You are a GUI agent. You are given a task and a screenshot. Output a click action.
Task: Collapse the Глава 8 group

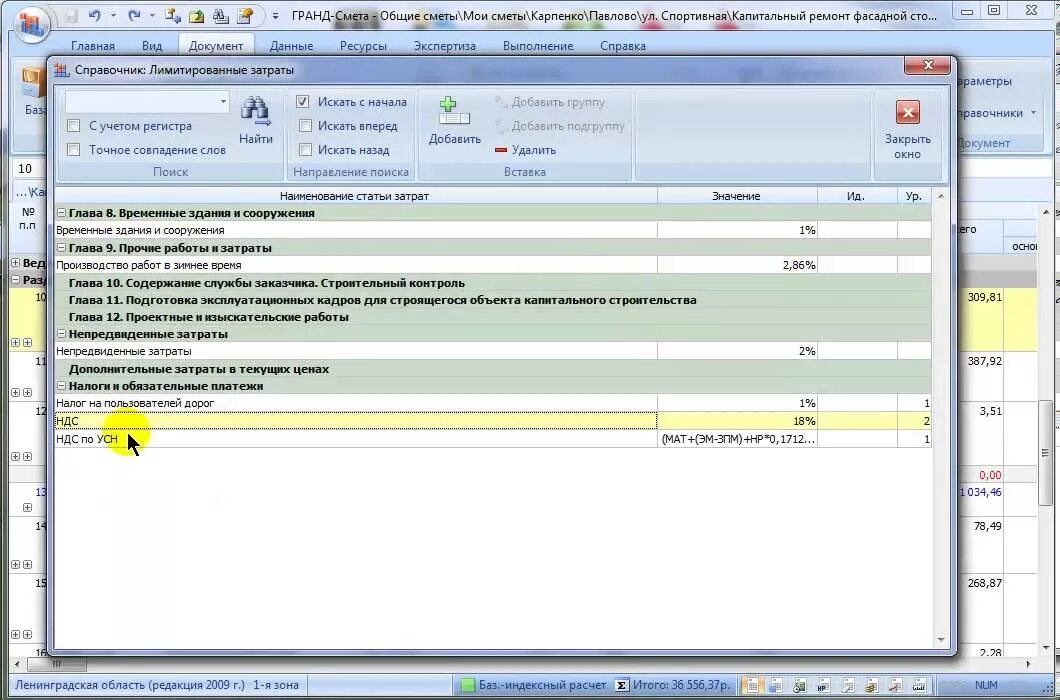[62, 213]
